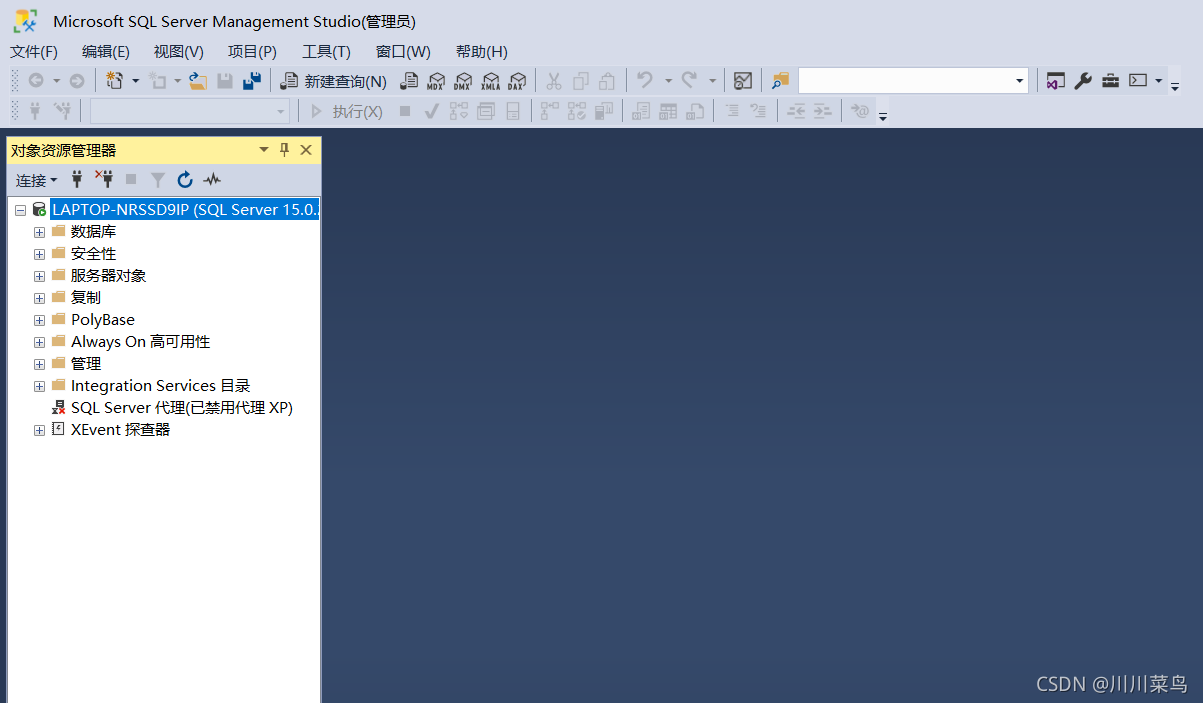Viewport: 1203px width, 703px height.
Task: Click the DAX query icon
Action: 517,81
